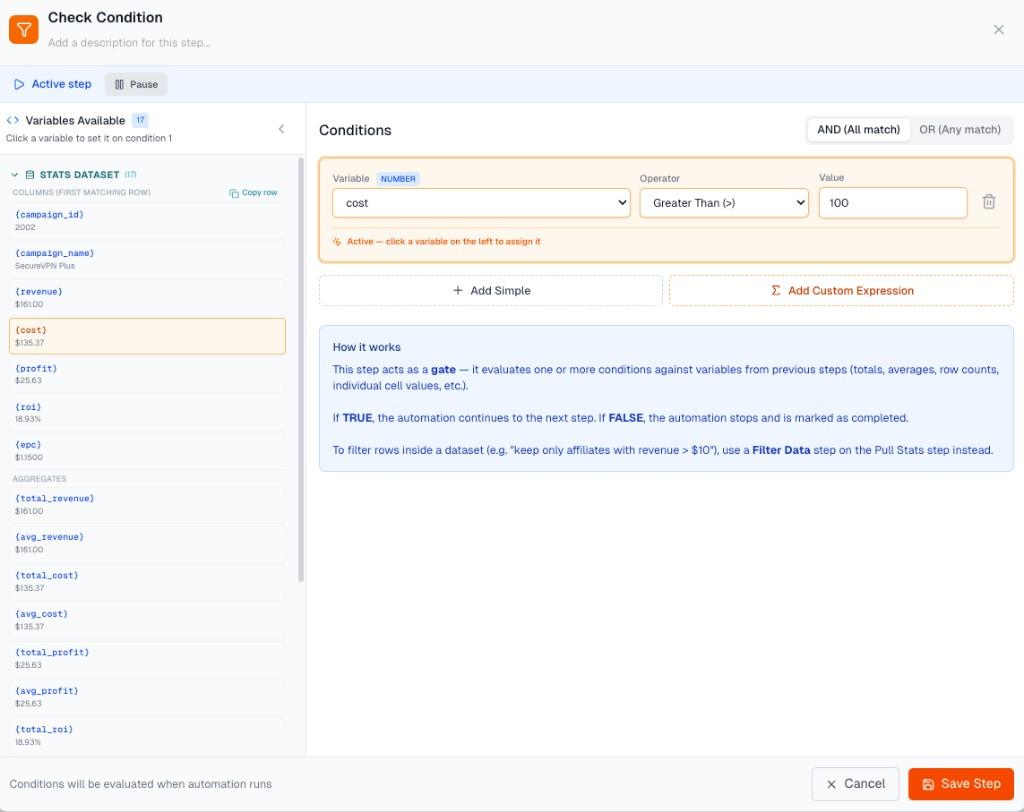Switch to OR (Any match) mode
This screenshot has height=812, width=1024.
pyautogui.click(x=959, y=129)
